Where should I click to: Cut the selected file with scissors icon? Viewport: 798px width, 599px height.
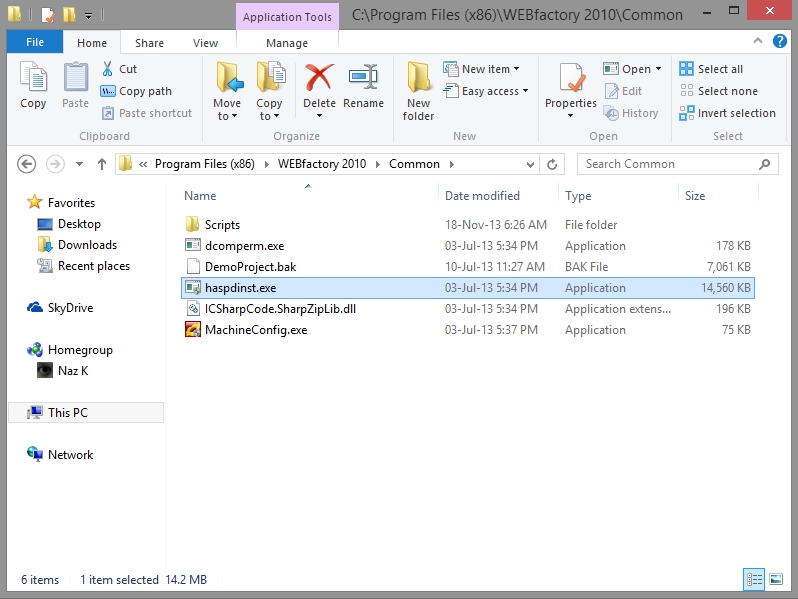coord(120,69)
